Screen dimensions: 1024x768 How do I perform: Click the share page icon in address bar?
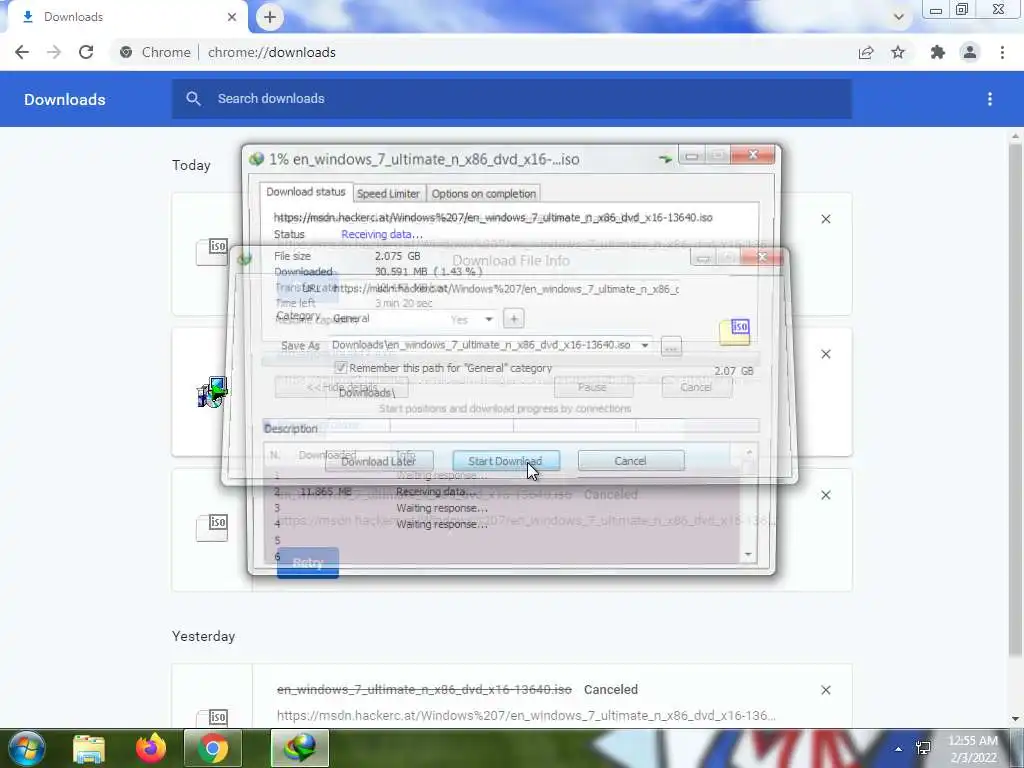pyautogui.click(x=866, y=52)
